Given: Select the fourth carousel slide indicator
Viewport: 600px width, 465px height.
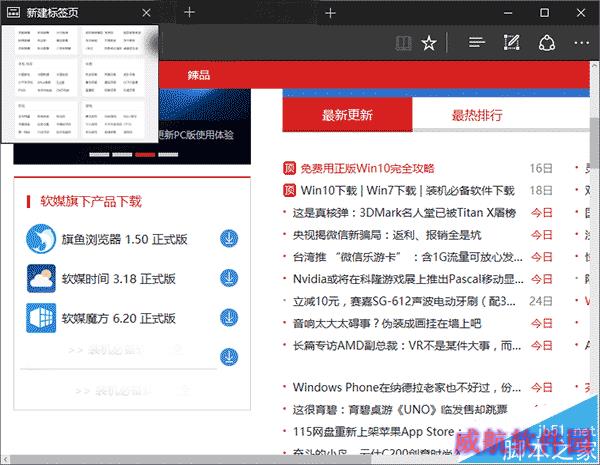Looking at the screenshot, I should point(168,155).
